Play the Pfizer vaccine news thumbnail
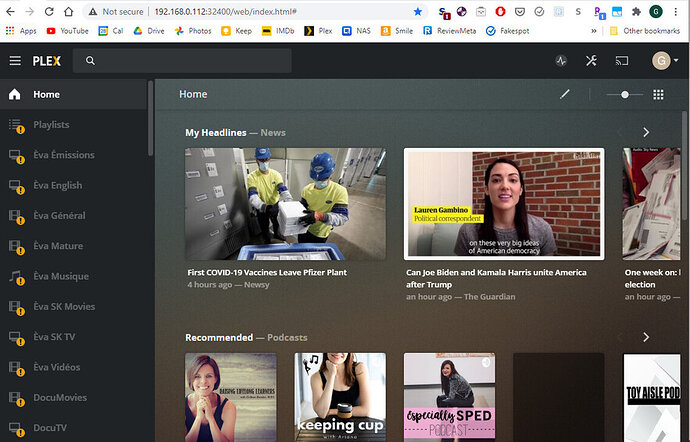 click(286, 204)
